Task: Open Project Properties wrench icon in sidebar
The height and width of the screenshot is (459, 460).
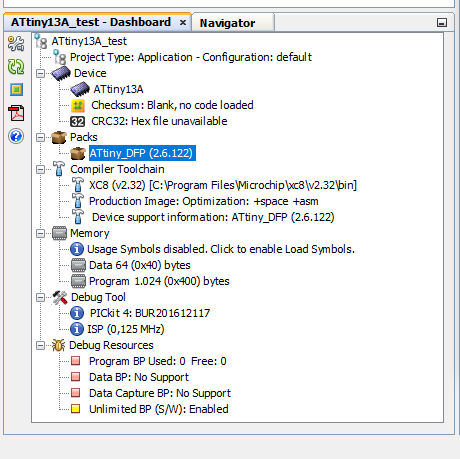Action: pos(16,44)
